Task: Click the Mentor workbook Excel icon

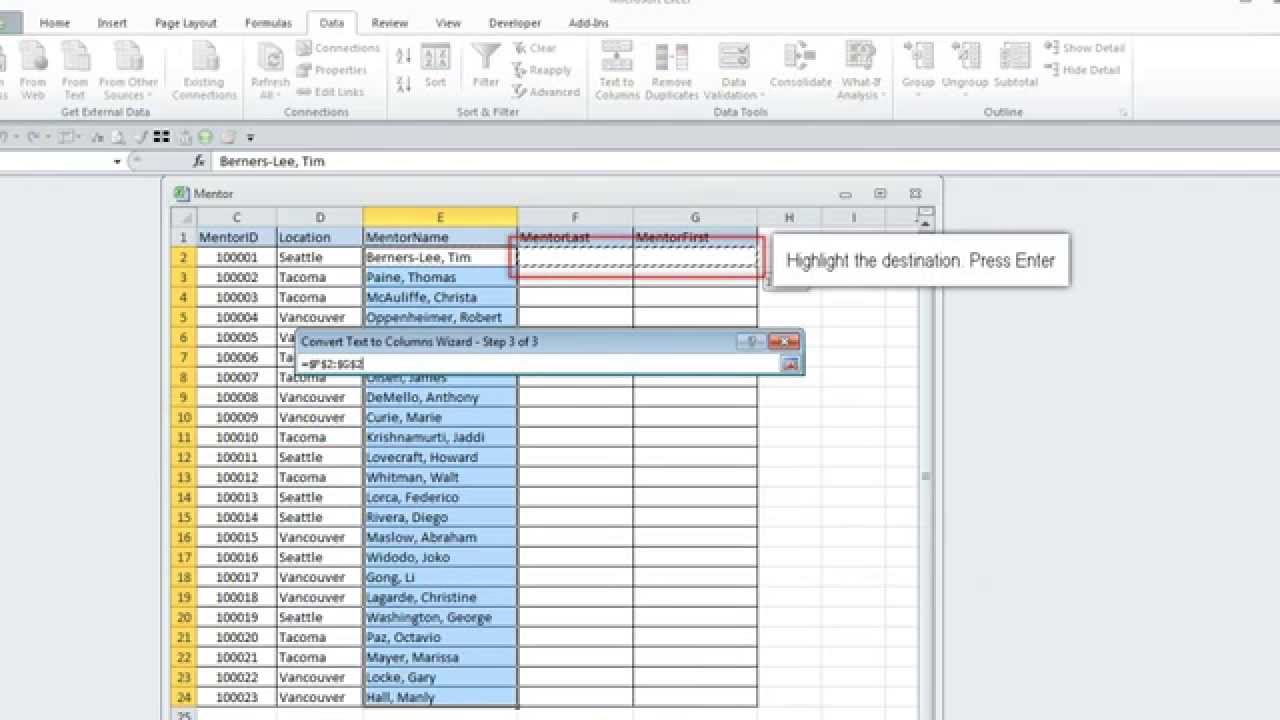Action: pyautogui.click(x=181, y=194)
